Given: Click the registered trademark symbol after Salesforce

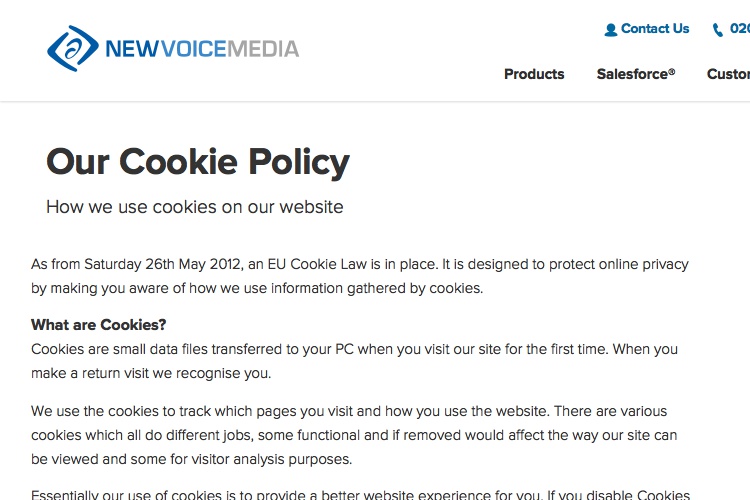Looking at the screenshot, I should [672, 71].
